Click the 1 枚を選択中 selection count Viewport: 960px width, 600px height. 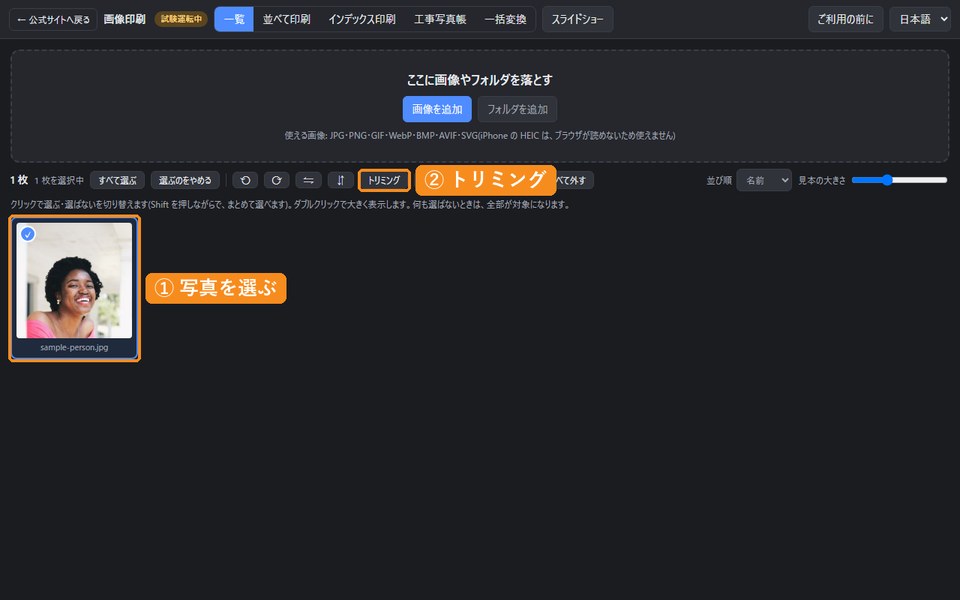[x=59, y=180]
